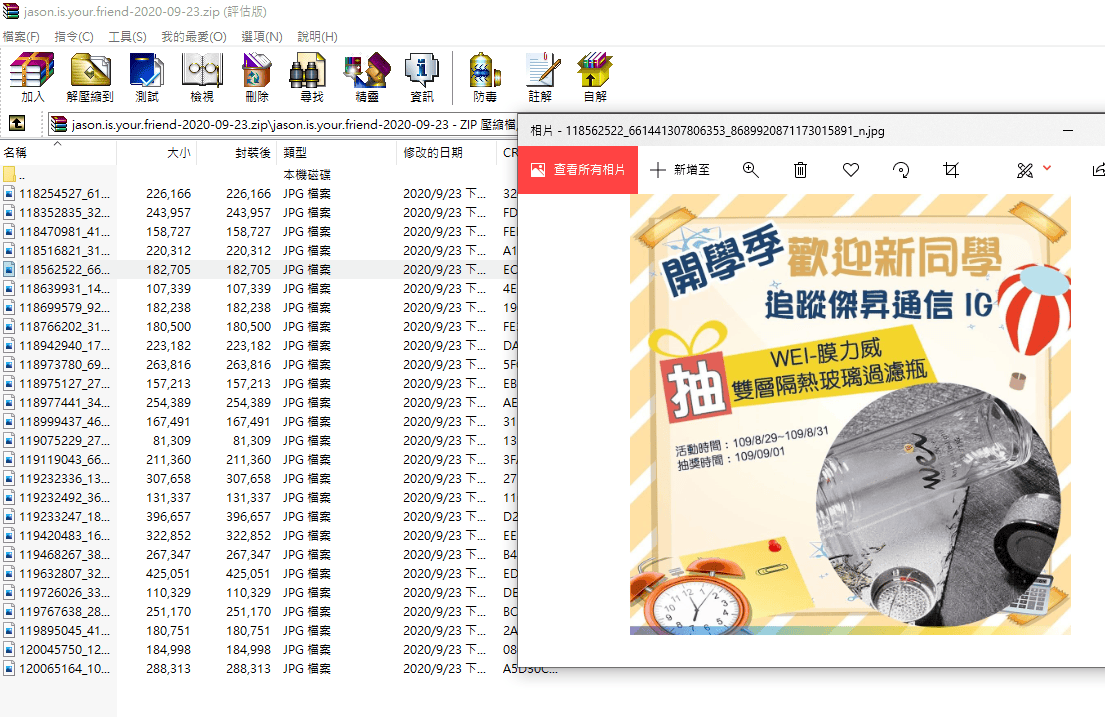The image size is (1105, 717).
Task: Click the Add (加入) toolbar icon
Action: (x=32, y=78)
